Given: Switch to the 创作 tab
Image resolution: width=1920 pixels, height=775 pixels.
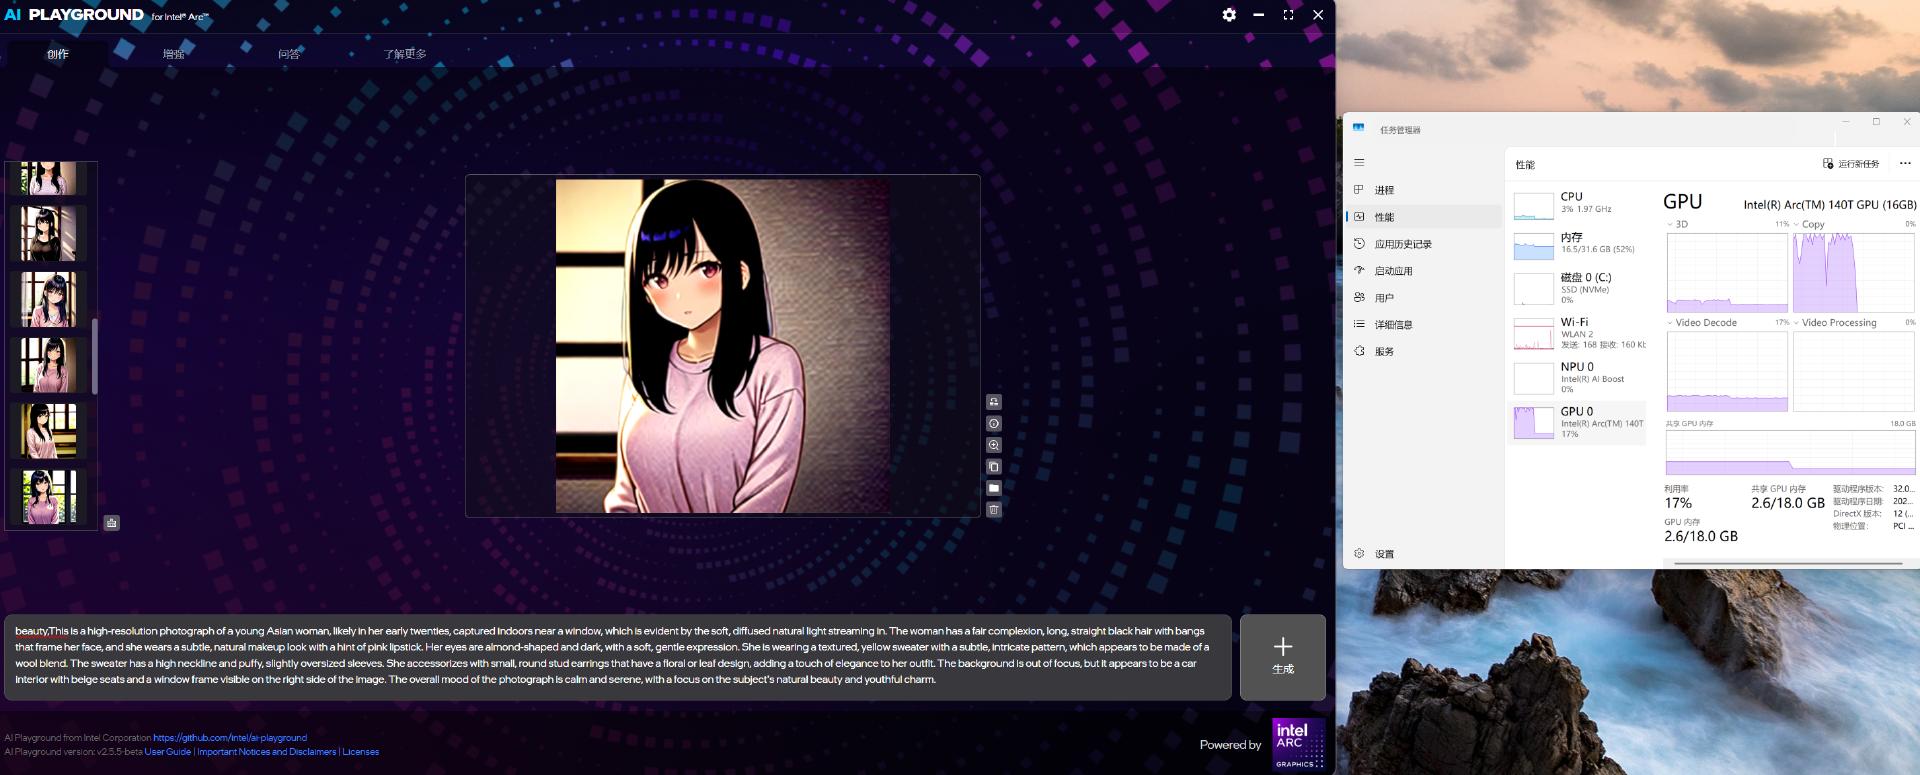Looking at the screenshot, I should pos(58,54).
